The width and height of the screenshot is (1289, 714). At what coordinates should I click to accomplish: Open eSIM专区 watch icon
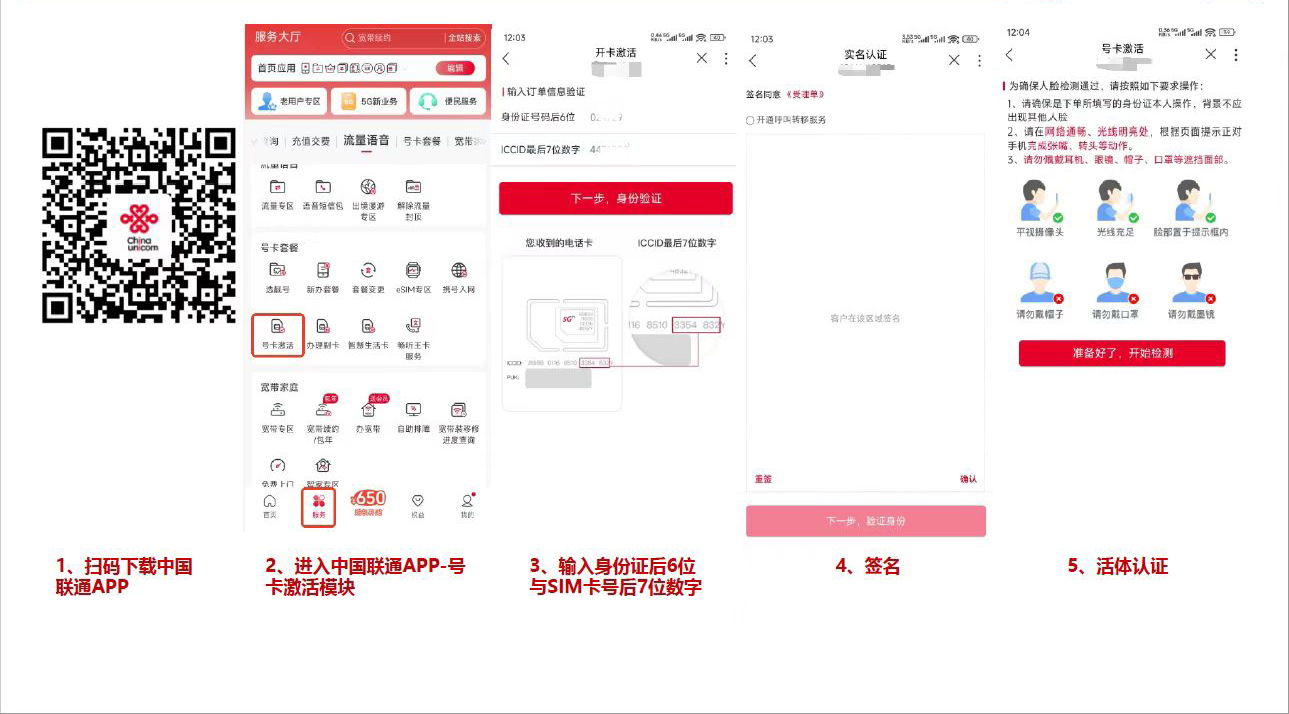click(x=413, y=270)
